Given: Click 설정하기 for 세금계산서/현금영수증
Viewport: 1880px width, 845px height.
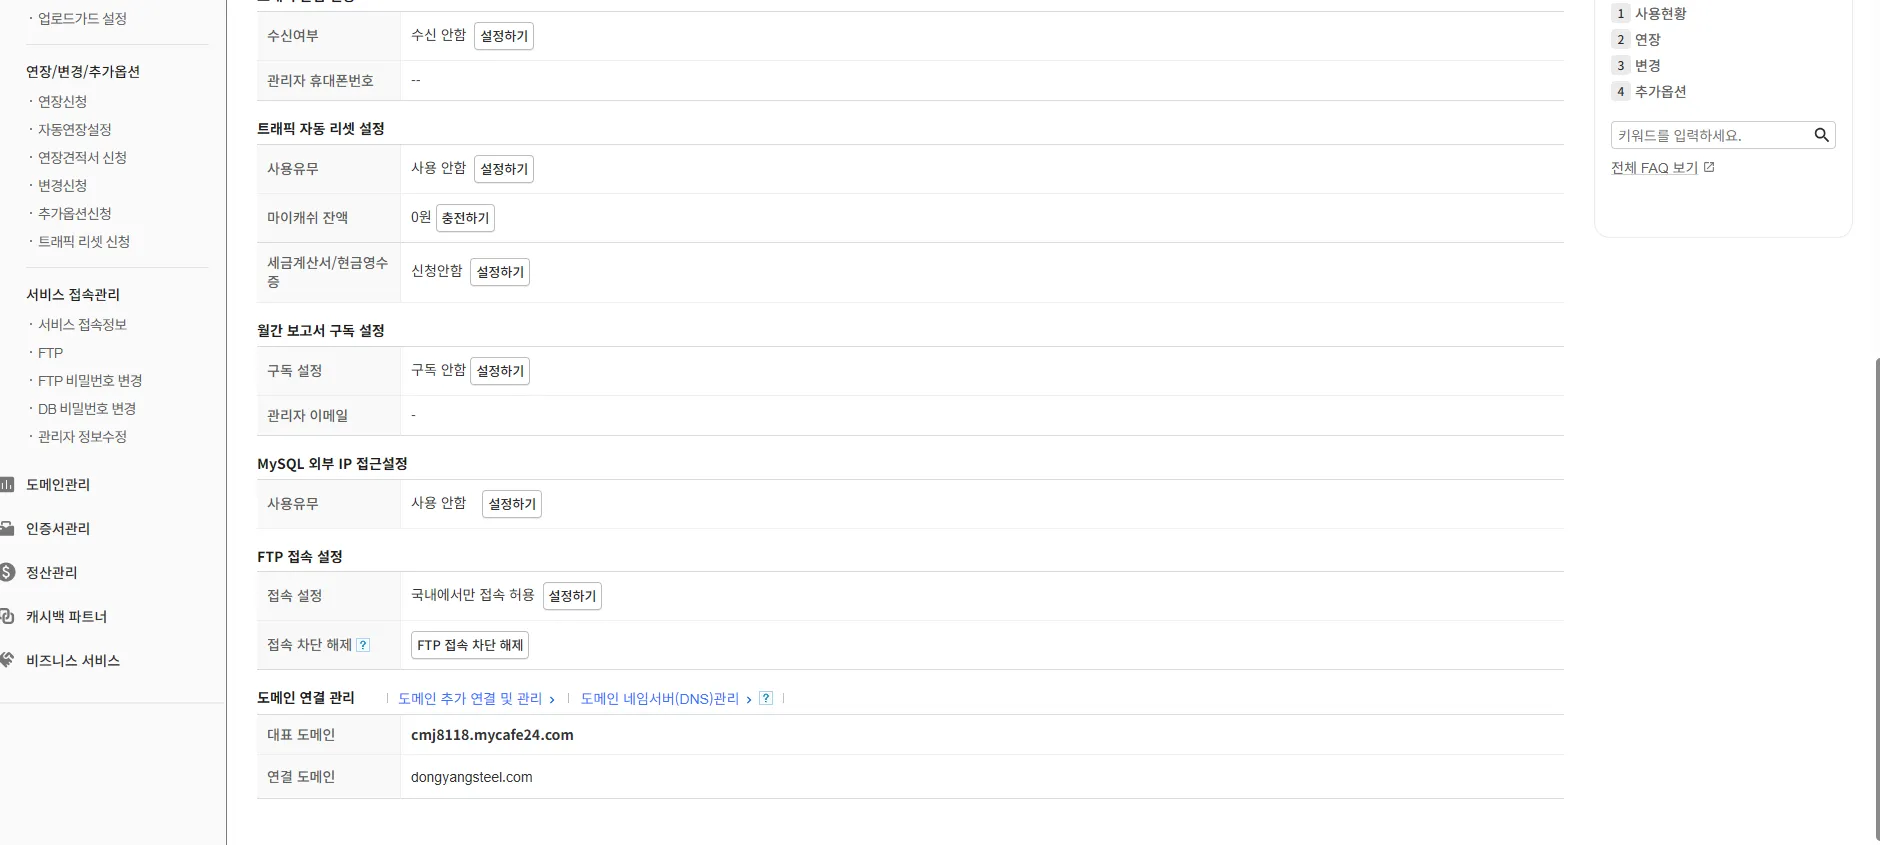Looking at the screenshot, I should [500, 272].
